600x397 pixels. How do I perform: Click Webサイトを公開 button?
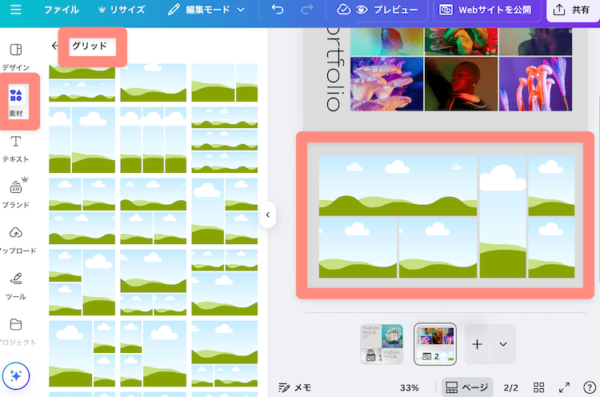(x=485, y=10)
